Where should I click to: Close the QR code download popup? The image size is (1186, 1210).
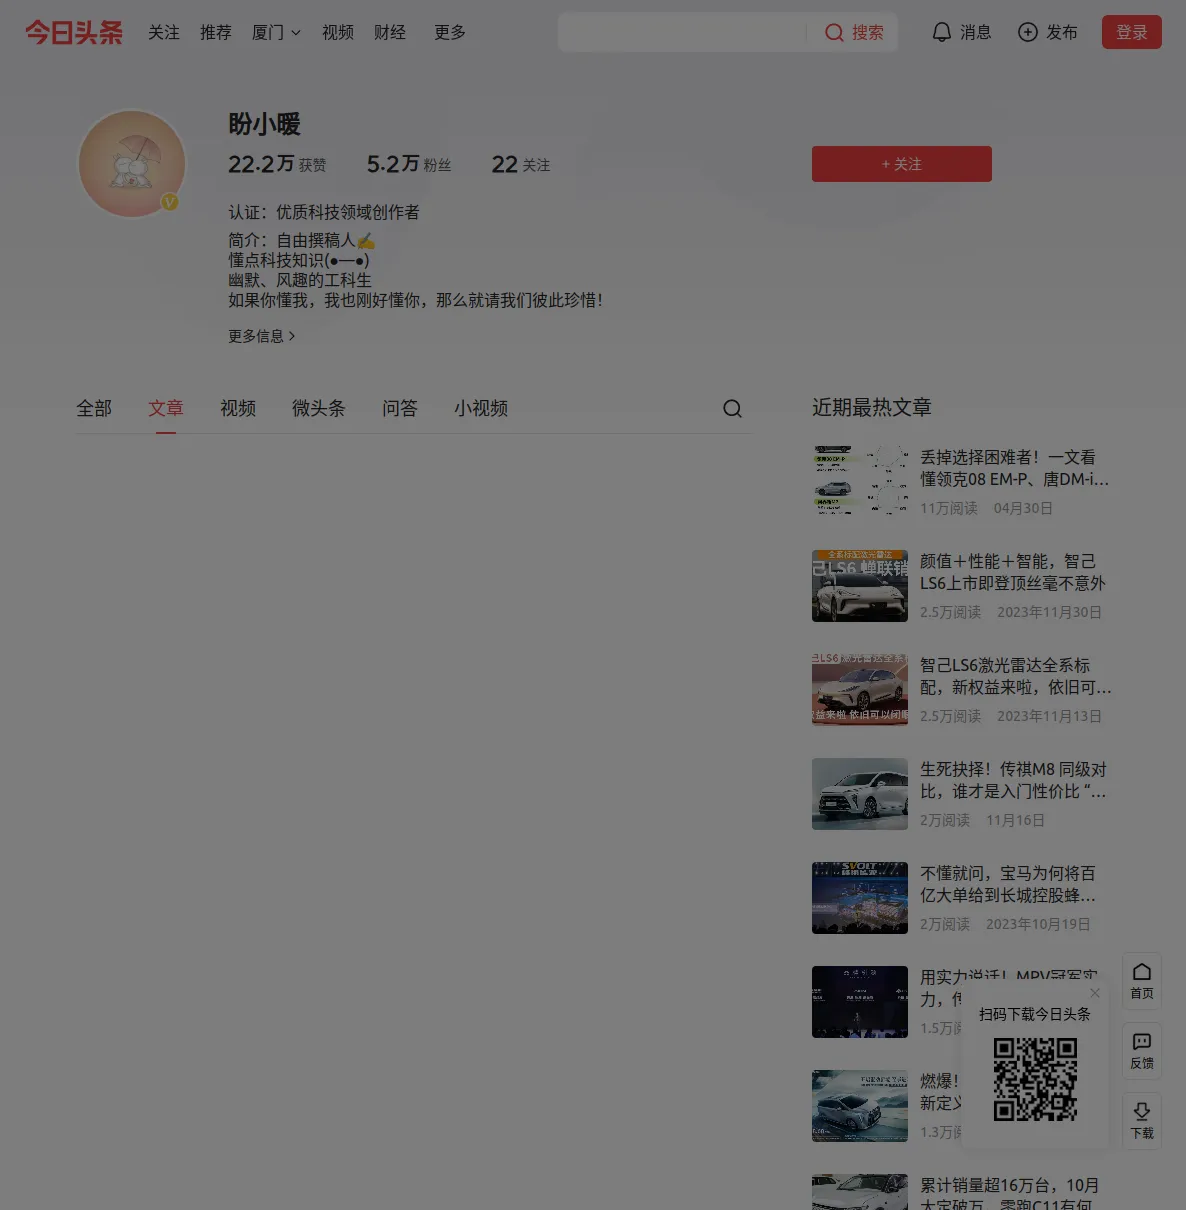(x=1095, y=993)
